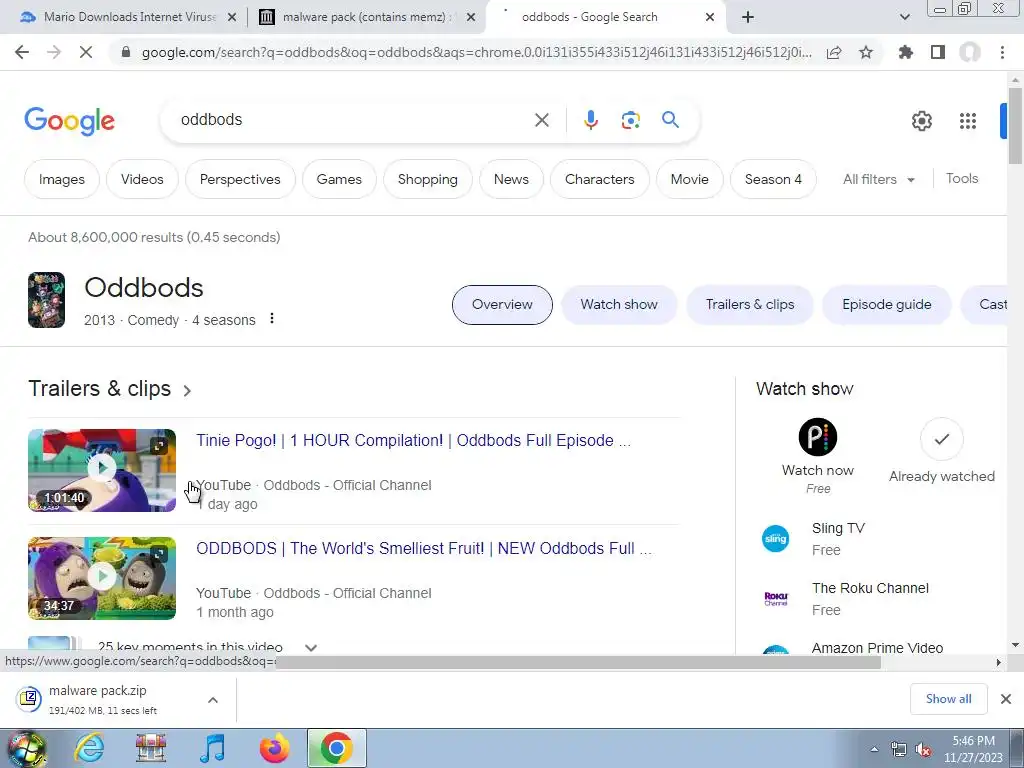The image size is (1024, 768).
Task: Filter results by Images
Action: click(61, 179)
